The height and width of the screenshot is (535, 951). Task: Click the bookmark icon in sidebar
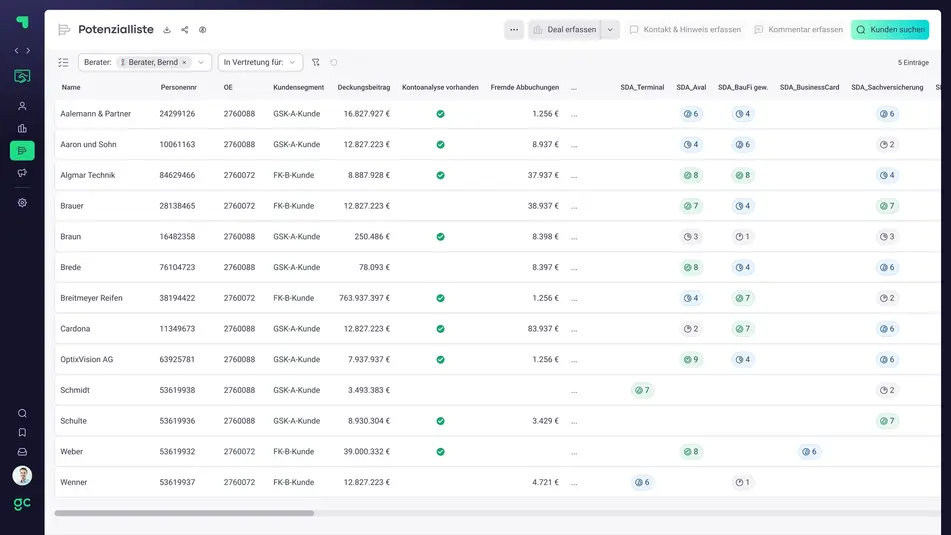pos(22,432)
